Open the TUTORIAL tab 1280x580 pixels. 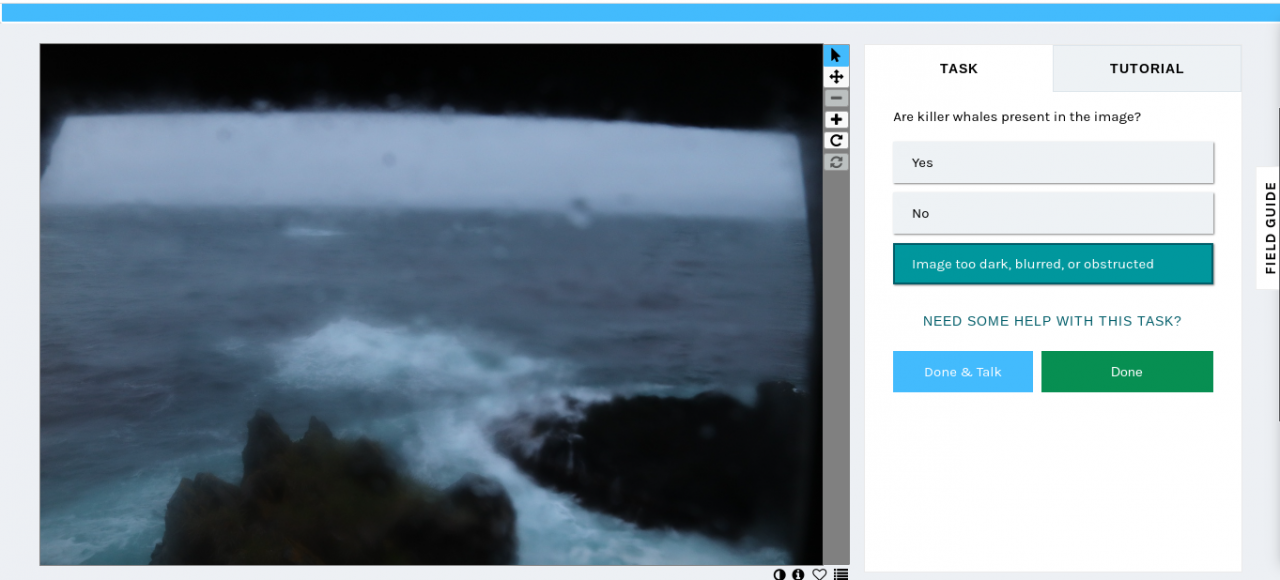click(1147, 68)
